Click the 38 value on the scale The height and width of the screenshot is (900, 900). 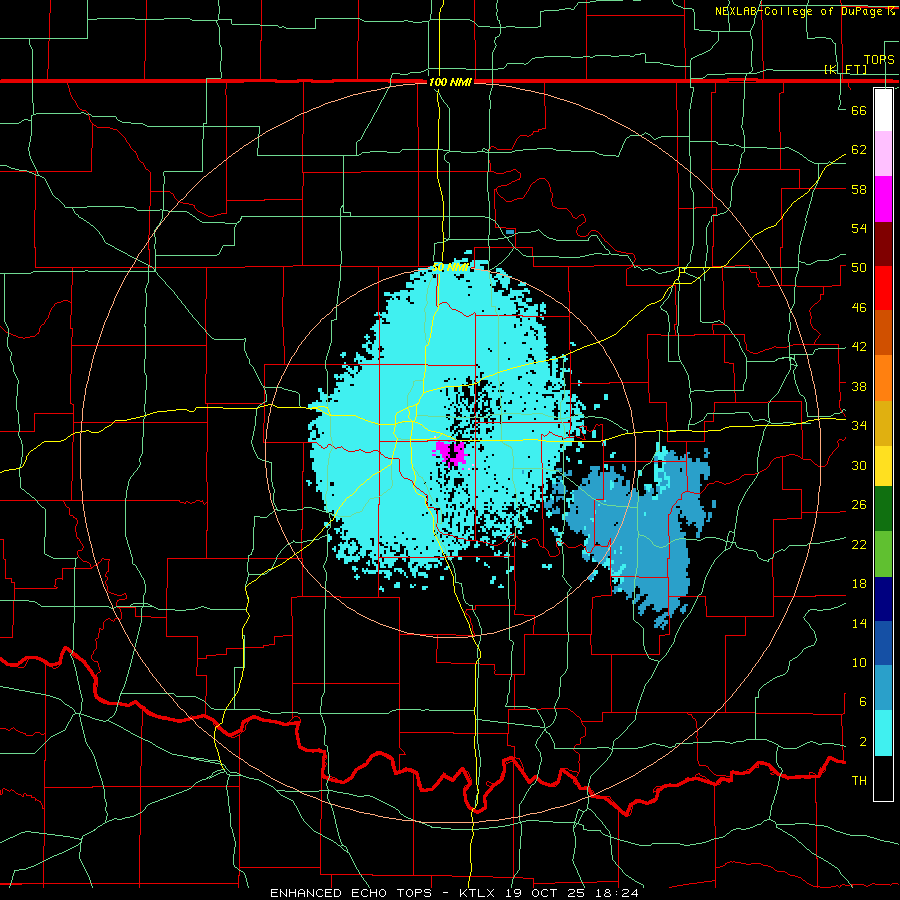[x=859, y=386]
